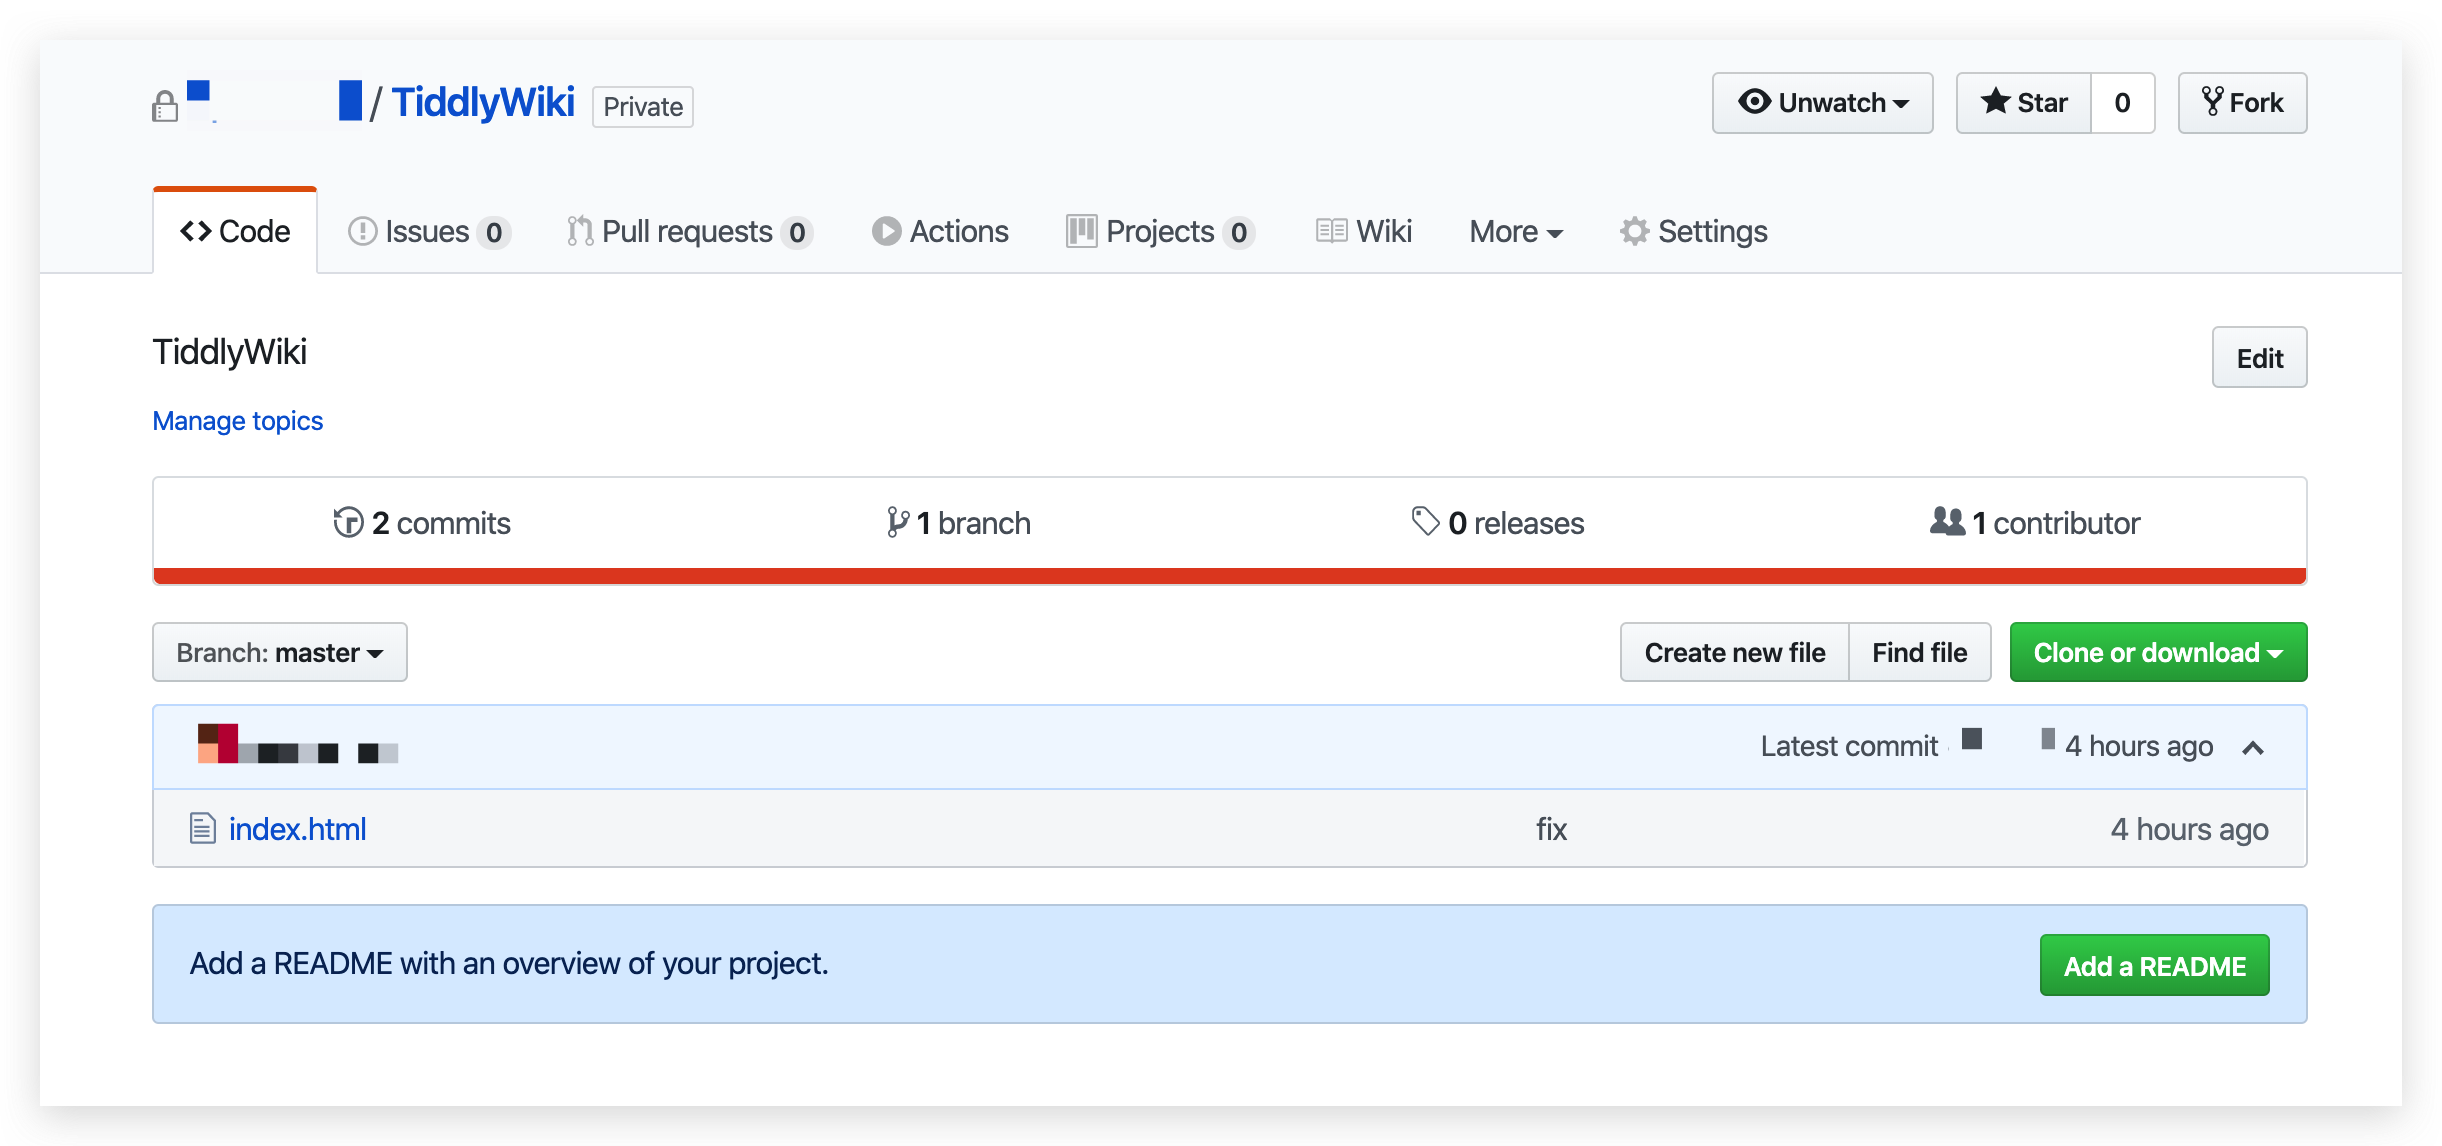Screen dimensions: 2442x1146
Task: Click the lock icon beside the repository name
Action: (165, 105)
